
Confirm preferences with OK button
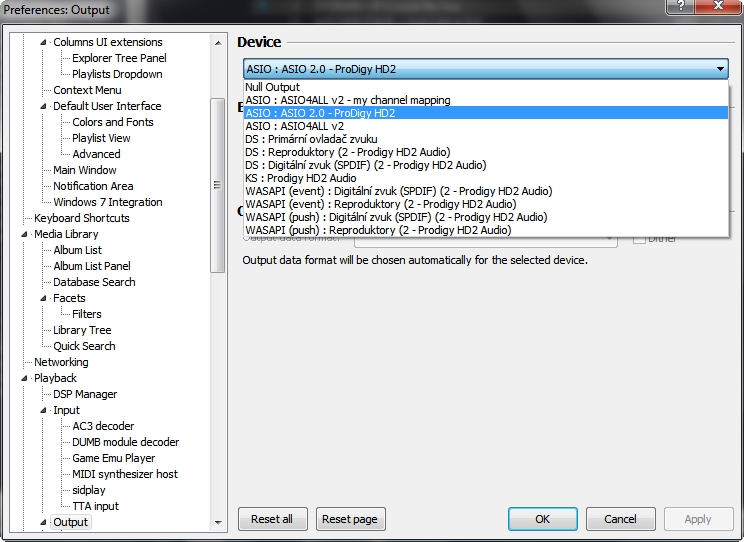pyautogui.click(x=543, y=519)
